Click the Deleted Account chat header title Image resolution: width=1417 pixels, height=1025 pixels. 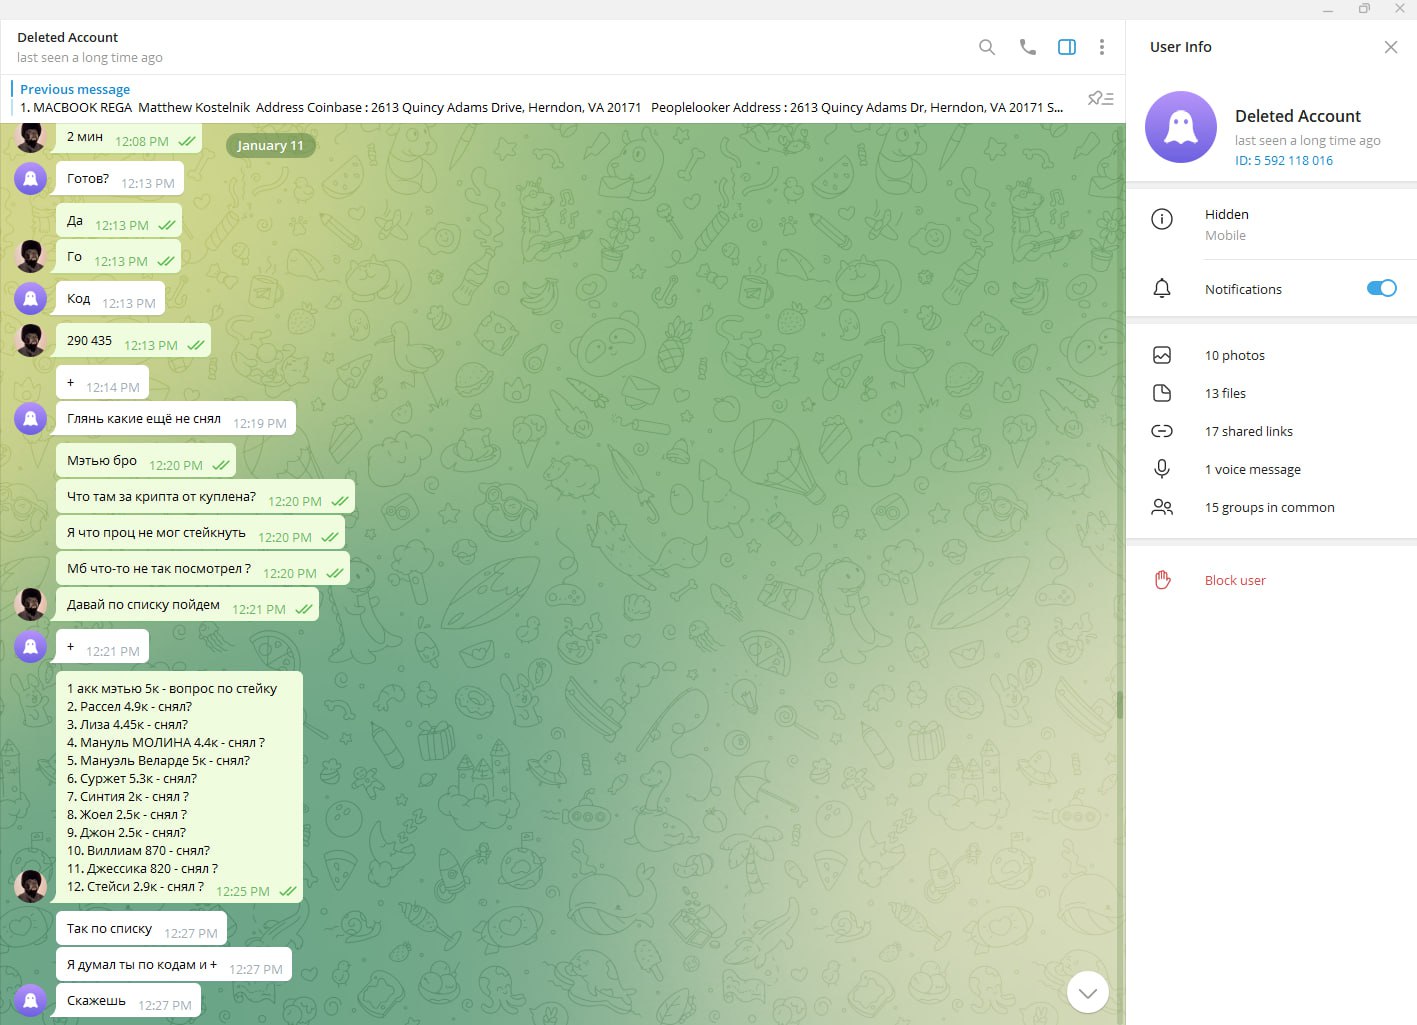tap(67, 37)
